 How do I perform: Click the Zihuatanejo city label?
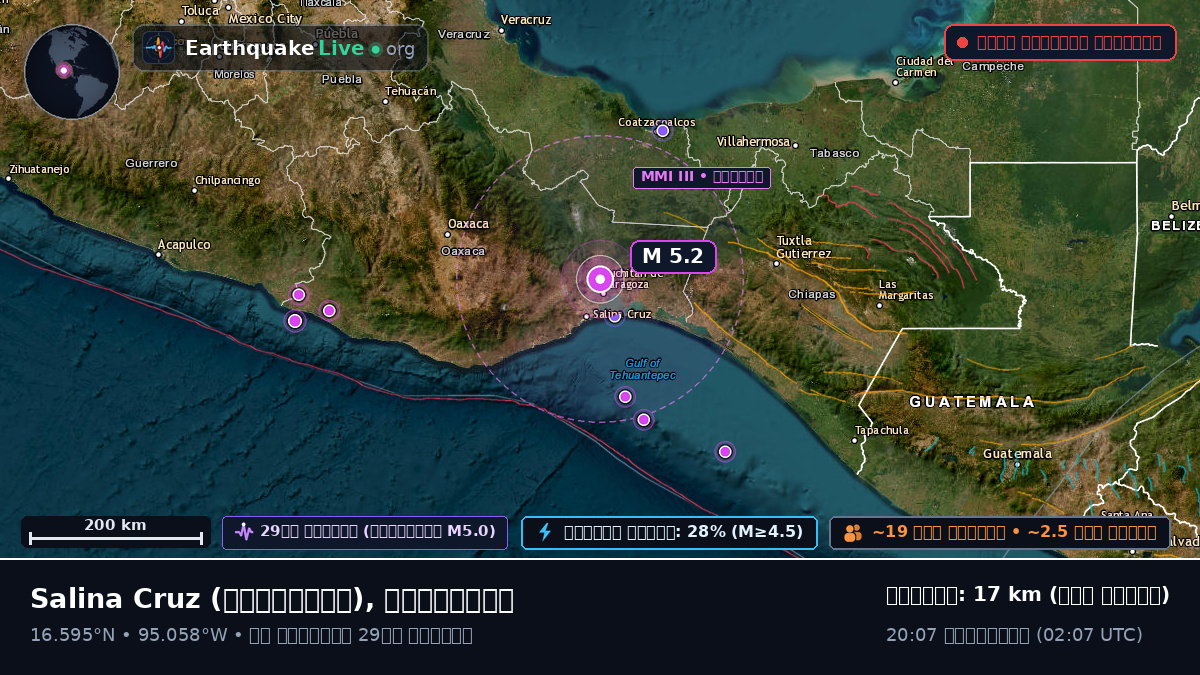pyautogui.click(x=39, y=170)
